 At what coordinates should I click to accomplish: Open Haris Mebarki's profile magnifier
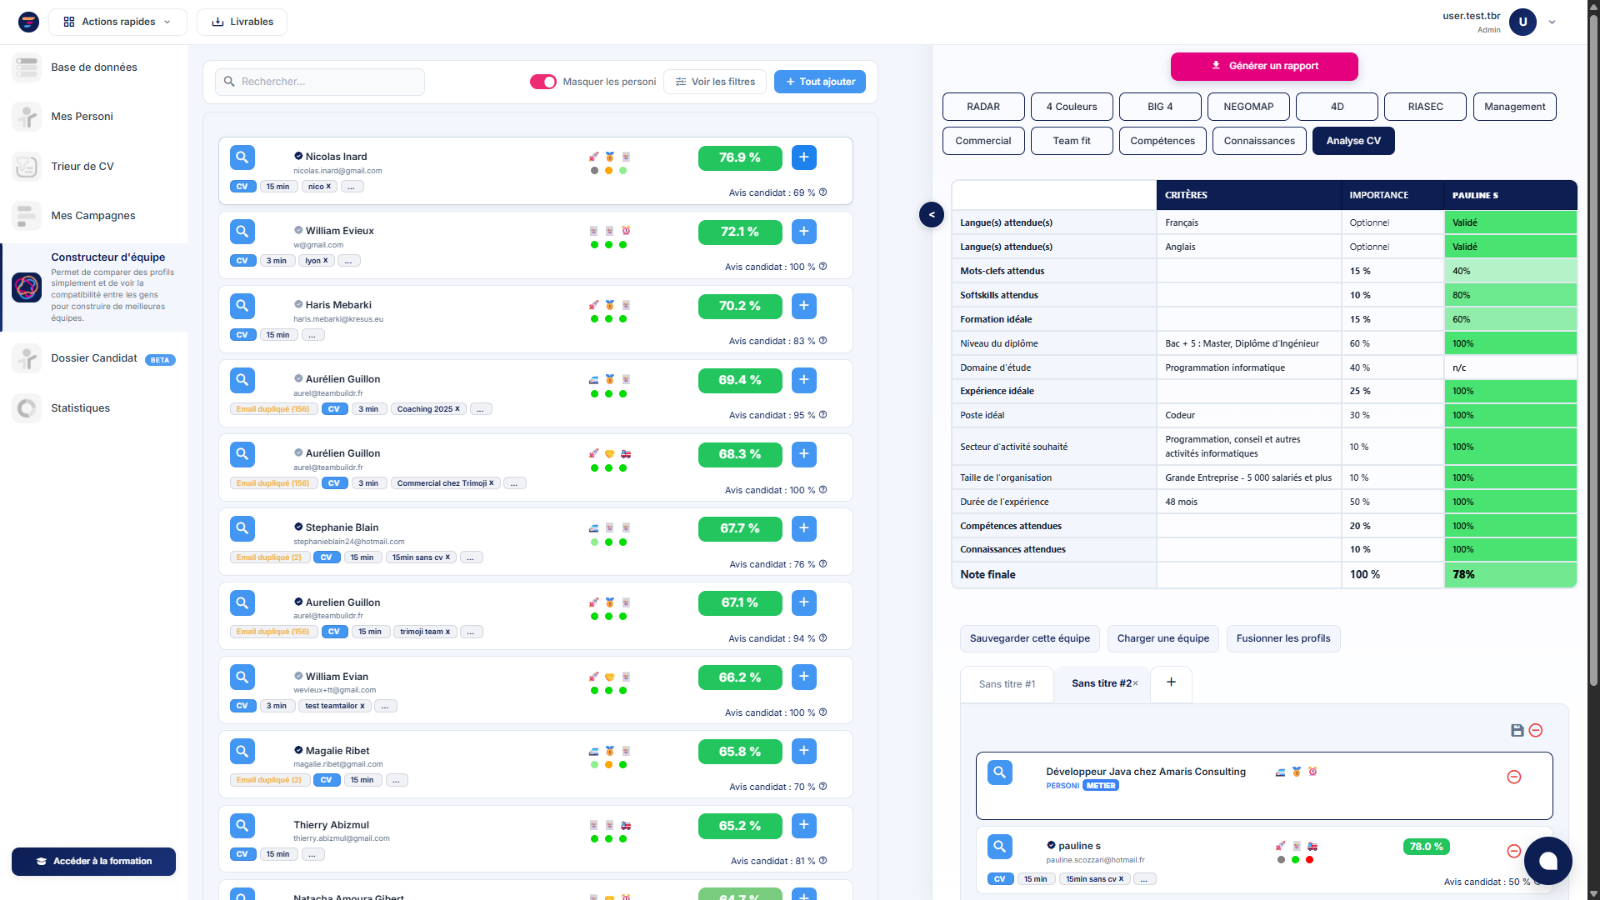pos(242,306)
